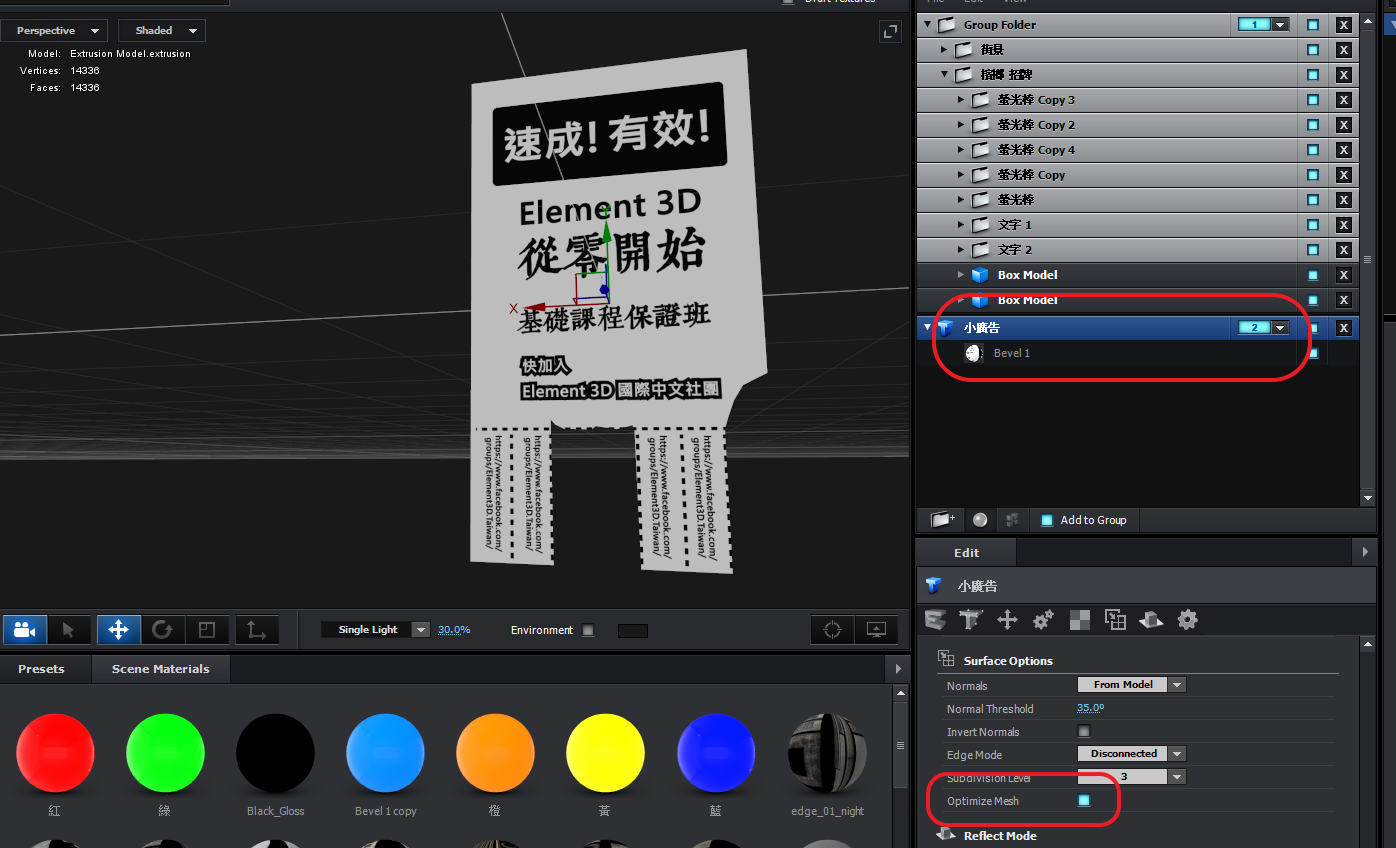Image resolution: width=1396 pixels, height=848 pixels.
Task: Switch to the rotate tool
Action: 163,630
